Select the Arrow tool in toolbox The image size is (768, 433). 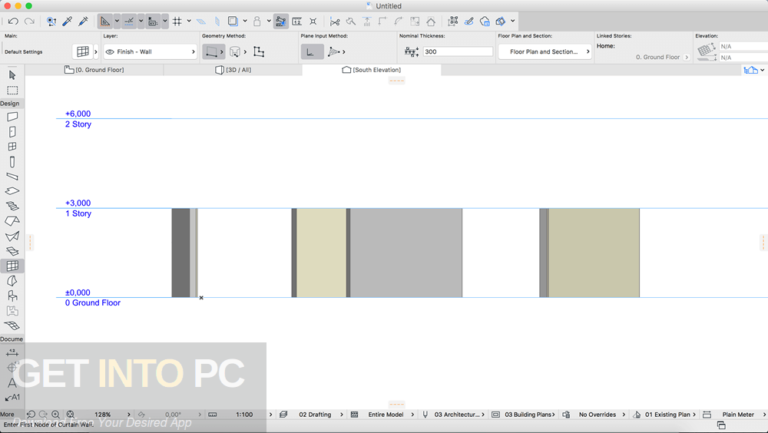pyautogui.click(x=12, y=75)
